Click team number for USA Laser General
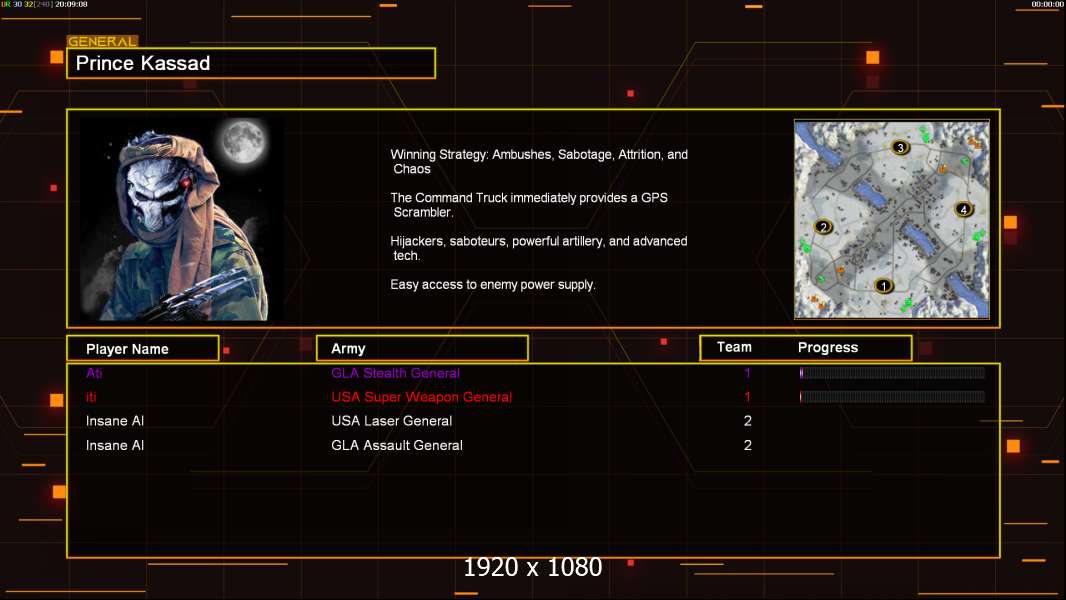 748,421
